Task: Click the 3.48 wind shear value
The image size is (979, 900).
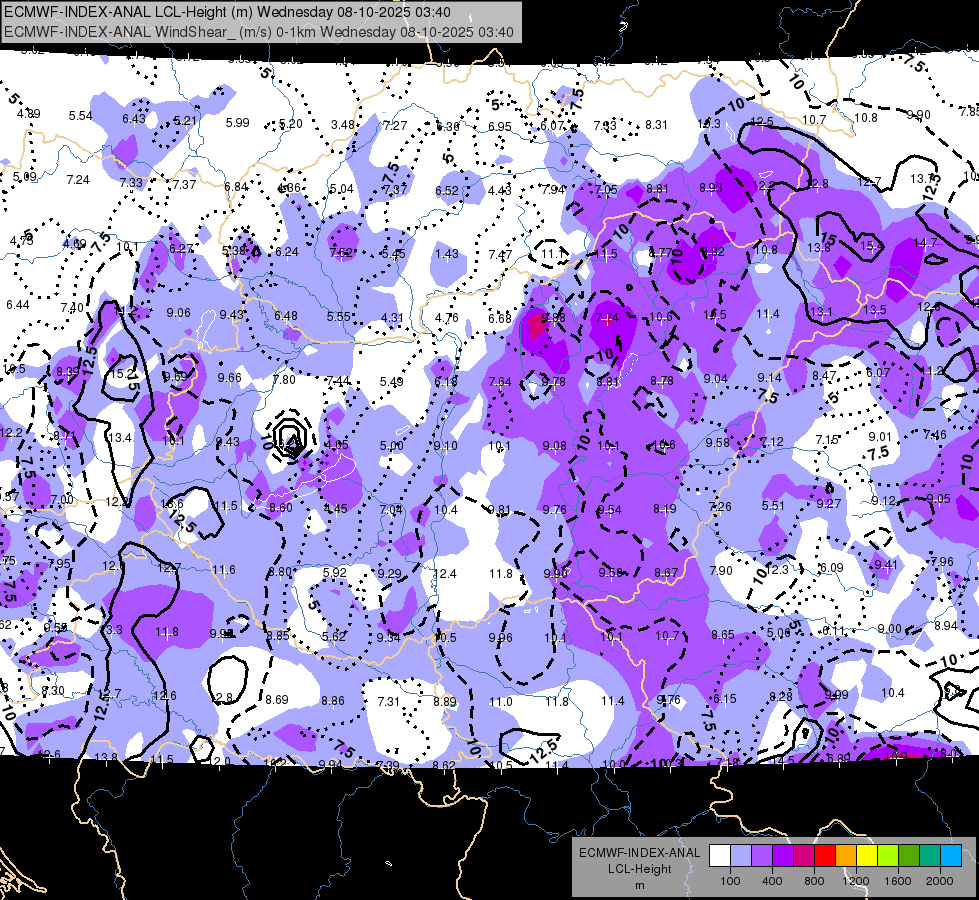Action: click(343, 125)
